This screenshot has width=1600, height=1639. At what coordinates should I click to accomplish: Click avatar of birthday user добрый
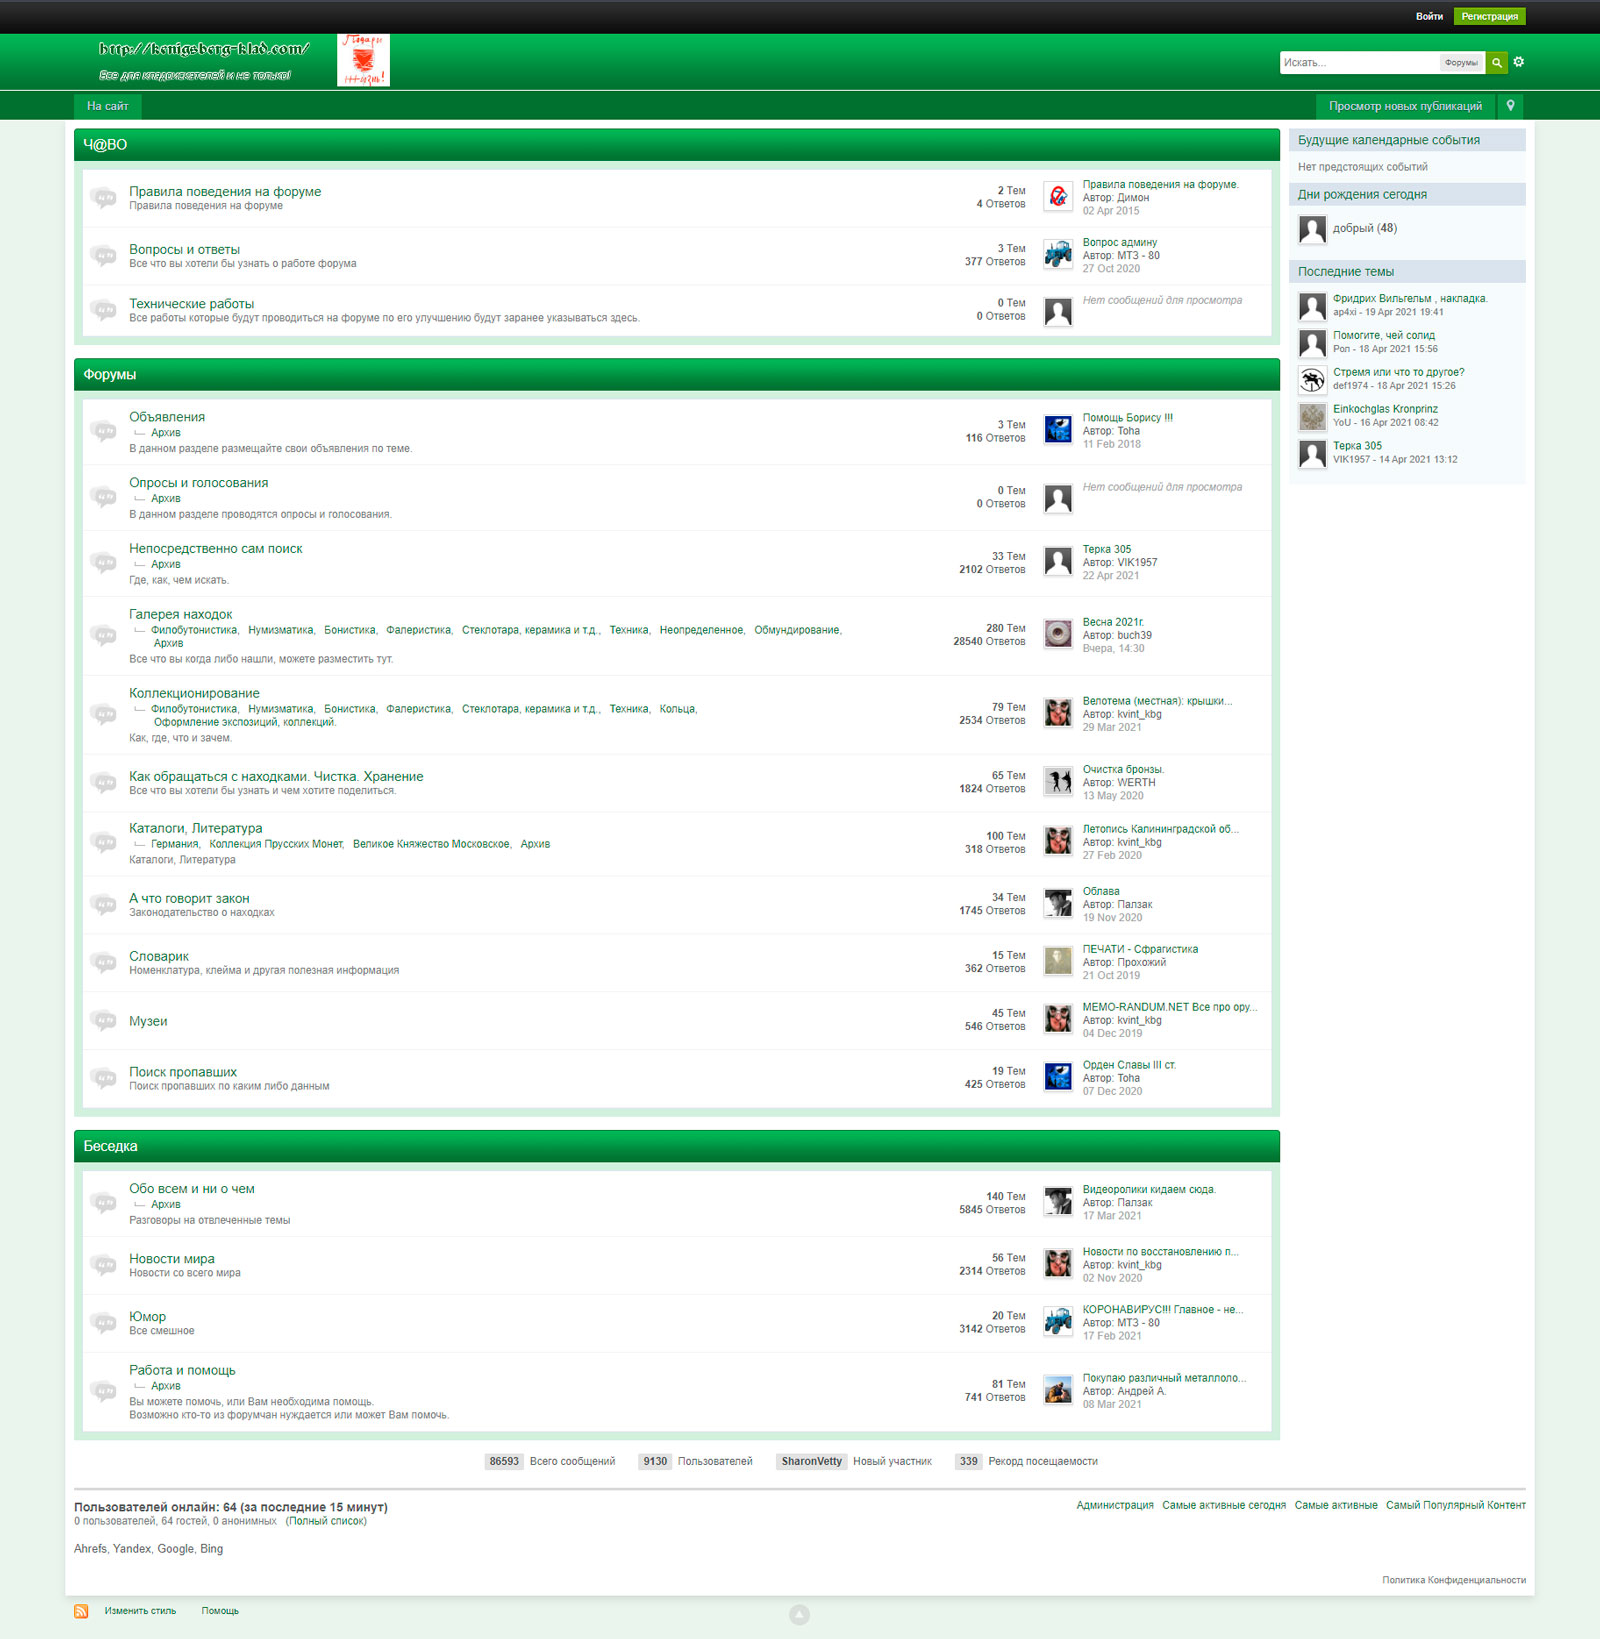click(x=1312, y=230)
